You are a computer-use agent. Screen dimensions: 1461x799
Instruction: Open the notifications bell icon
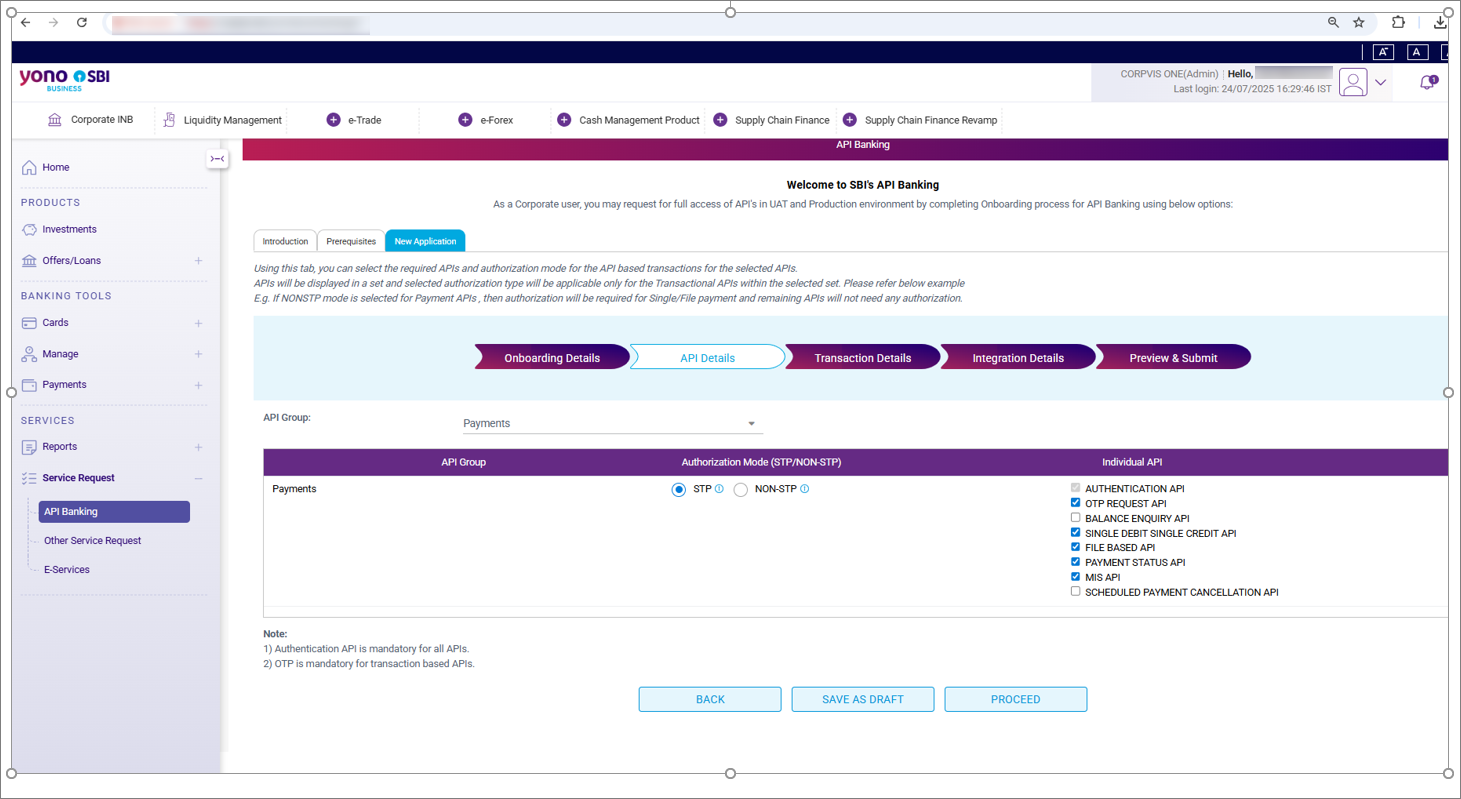[x=1428, y=82]
